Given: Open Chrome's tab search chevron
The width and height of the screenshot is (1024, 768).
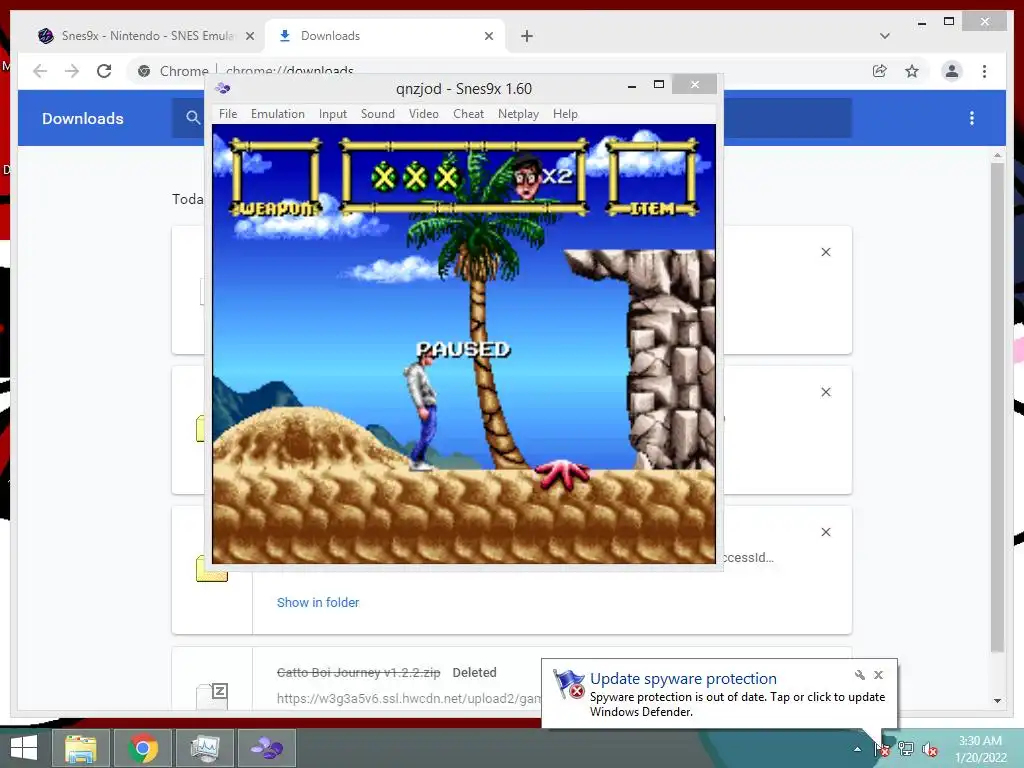Looking at the screenshot, I should [884, 36].
